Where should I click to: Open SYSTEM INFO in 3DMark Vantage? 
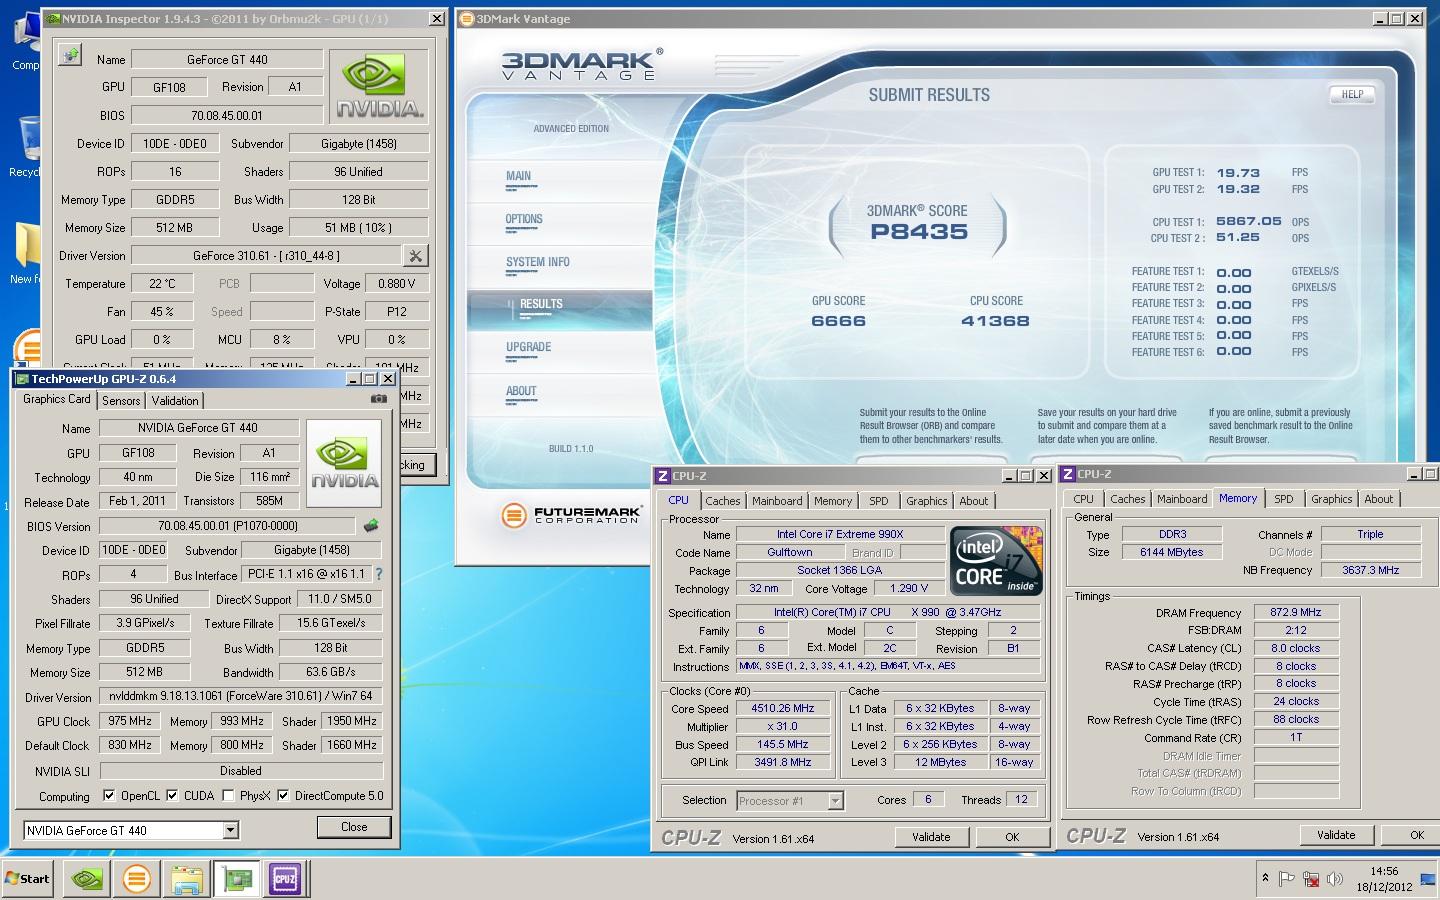[x=559, y=265]
